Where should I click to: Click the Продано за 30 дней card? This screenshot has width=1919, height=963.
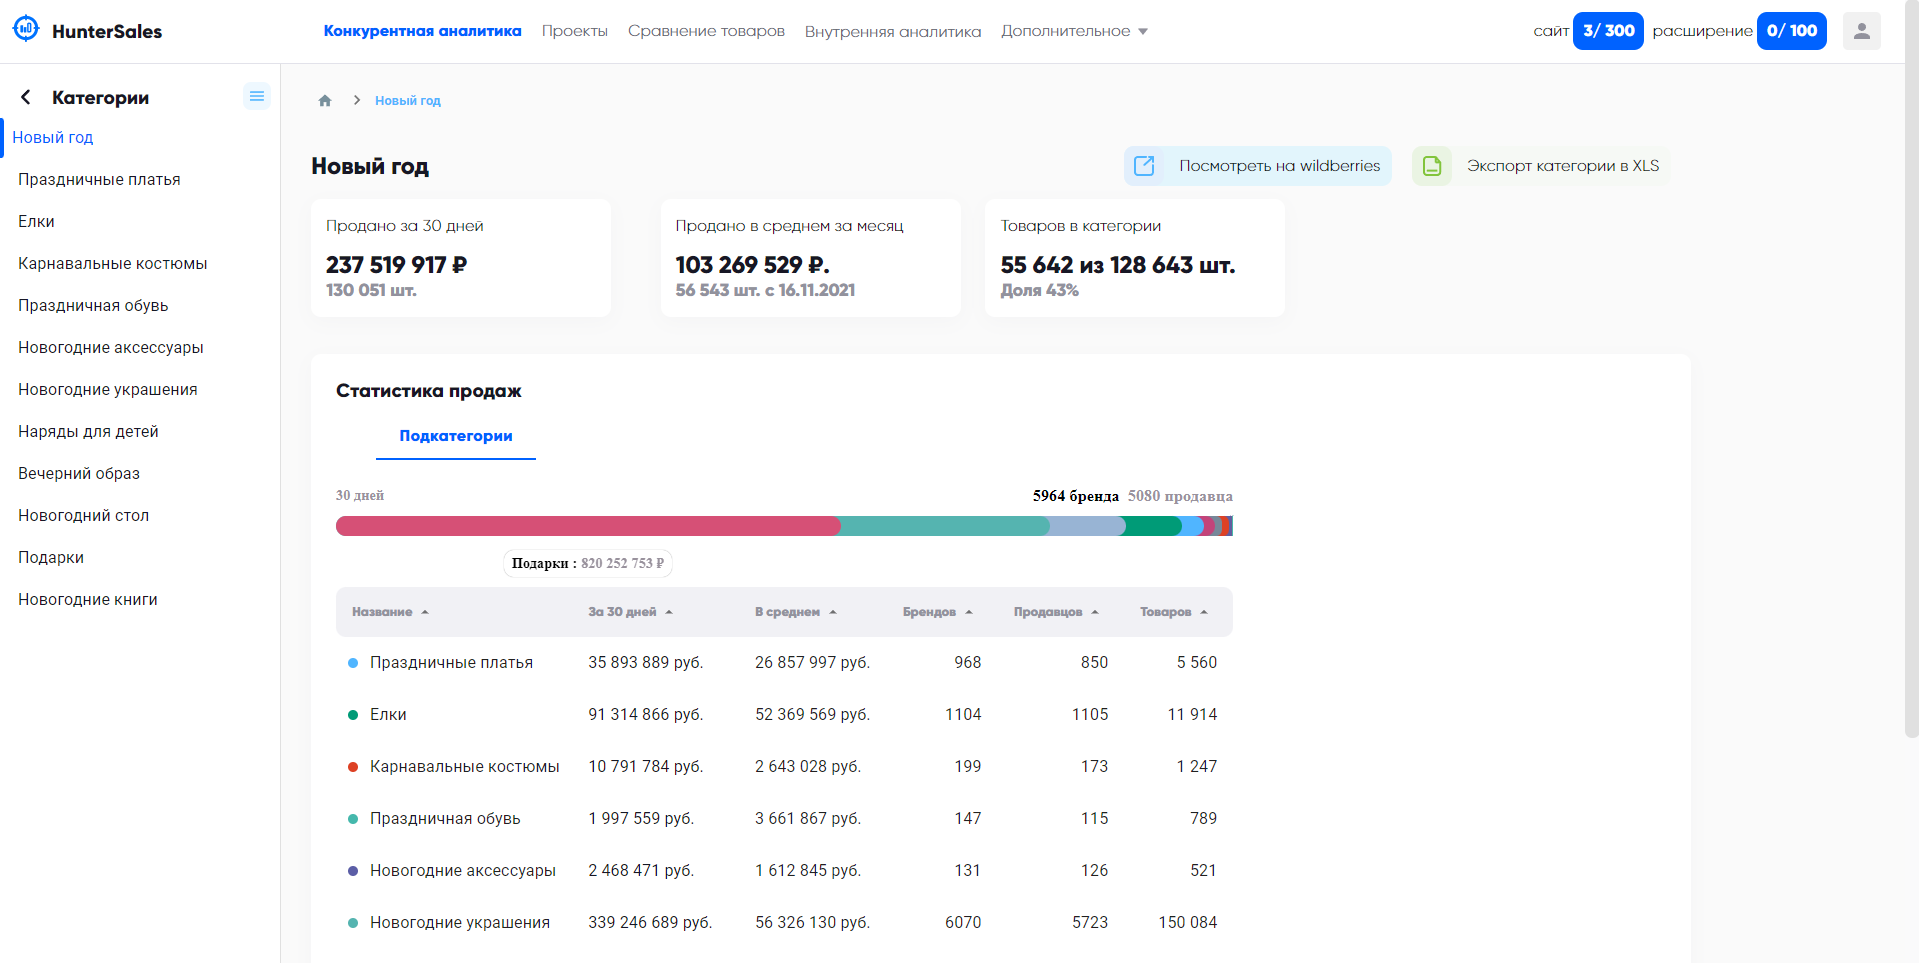click(x=461, y=258)
